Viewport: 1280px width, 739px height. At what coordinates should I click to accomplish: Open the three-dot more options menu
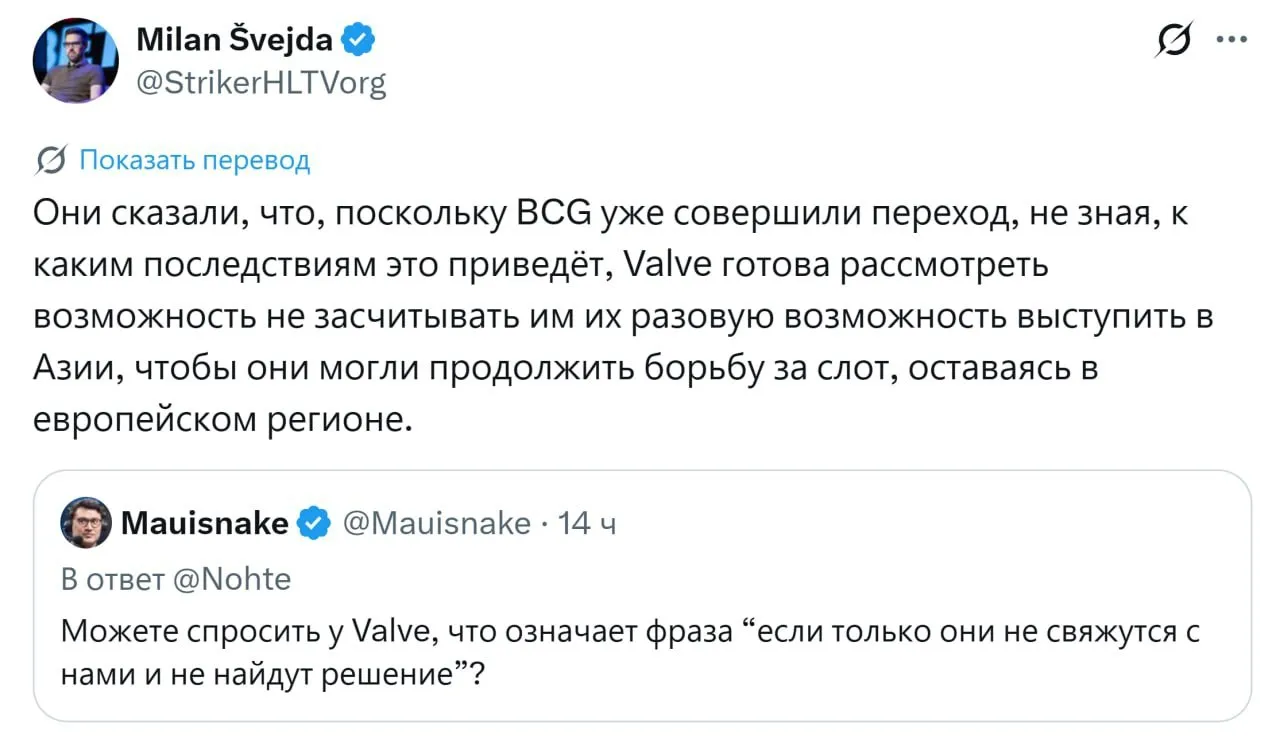click(1231, 41)
